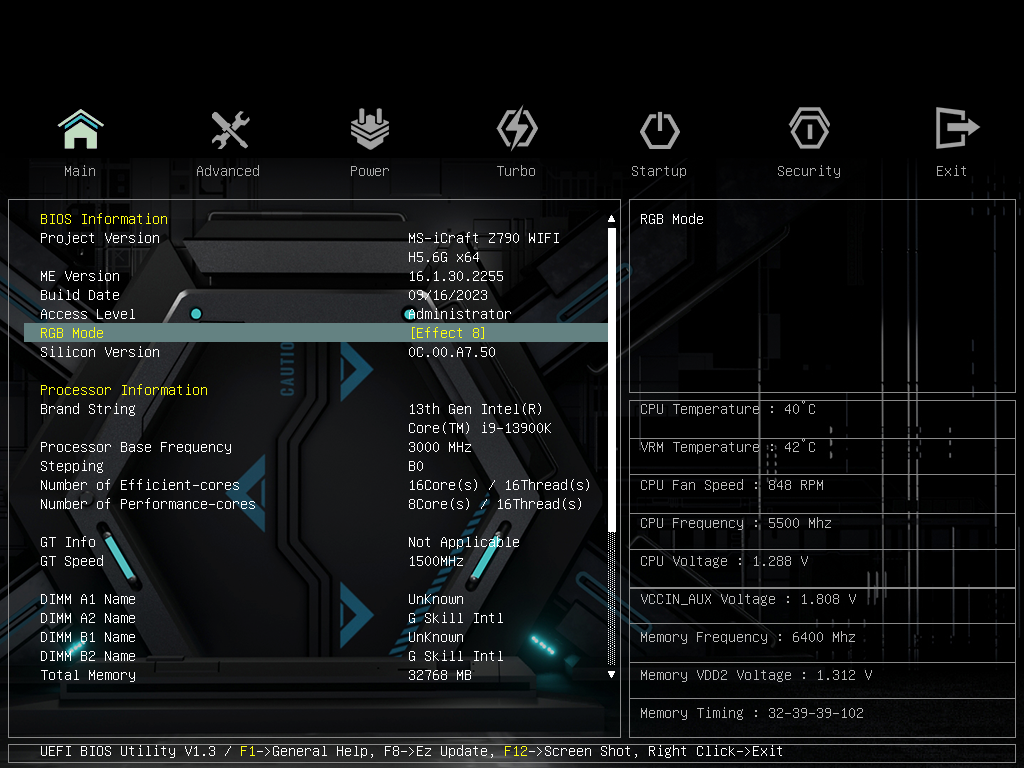Open the Turbo tab label
Viewport: 1024px width, 768px height.
[x=516, y=171]
